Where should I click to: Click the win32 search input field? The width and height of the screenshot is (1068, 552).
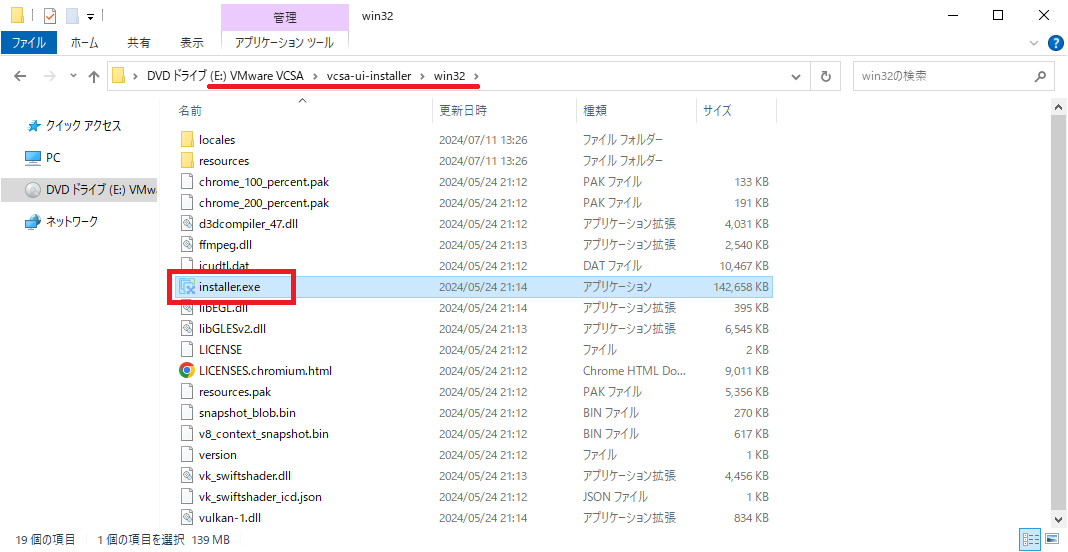(x=943, y=76)
